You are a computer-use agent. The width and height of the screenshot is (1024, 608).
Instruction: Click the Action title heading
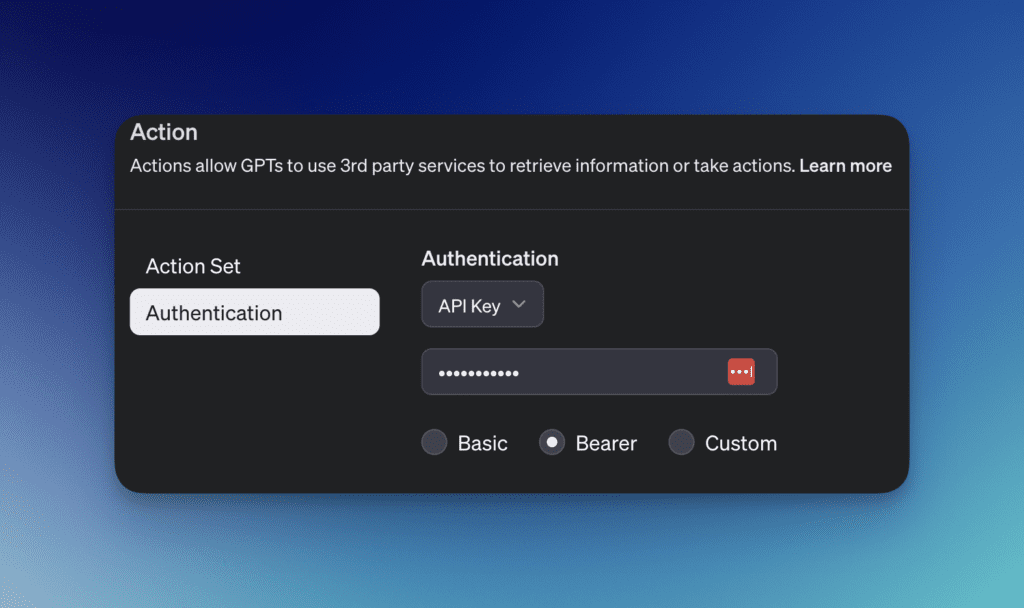tap(164, 132)
